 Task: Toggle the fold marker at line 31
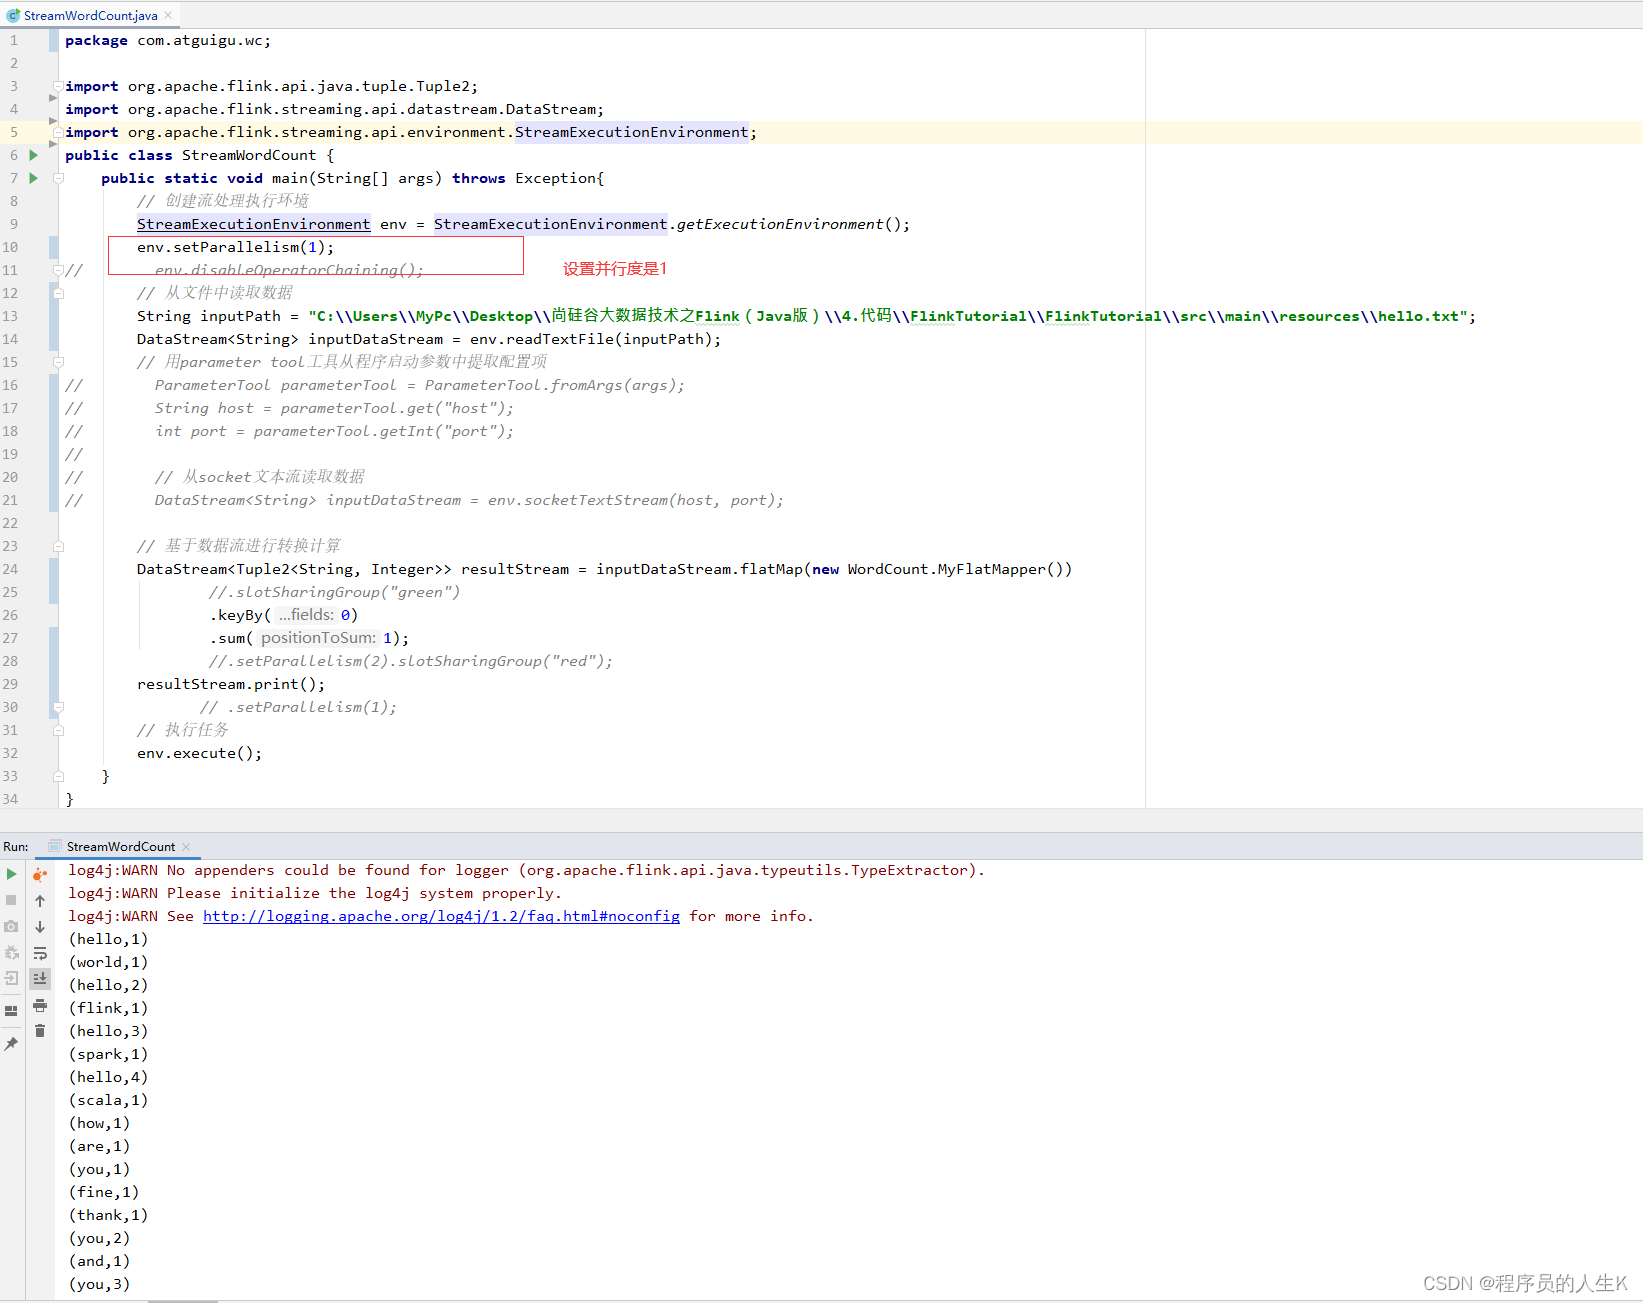pos(59,730)
